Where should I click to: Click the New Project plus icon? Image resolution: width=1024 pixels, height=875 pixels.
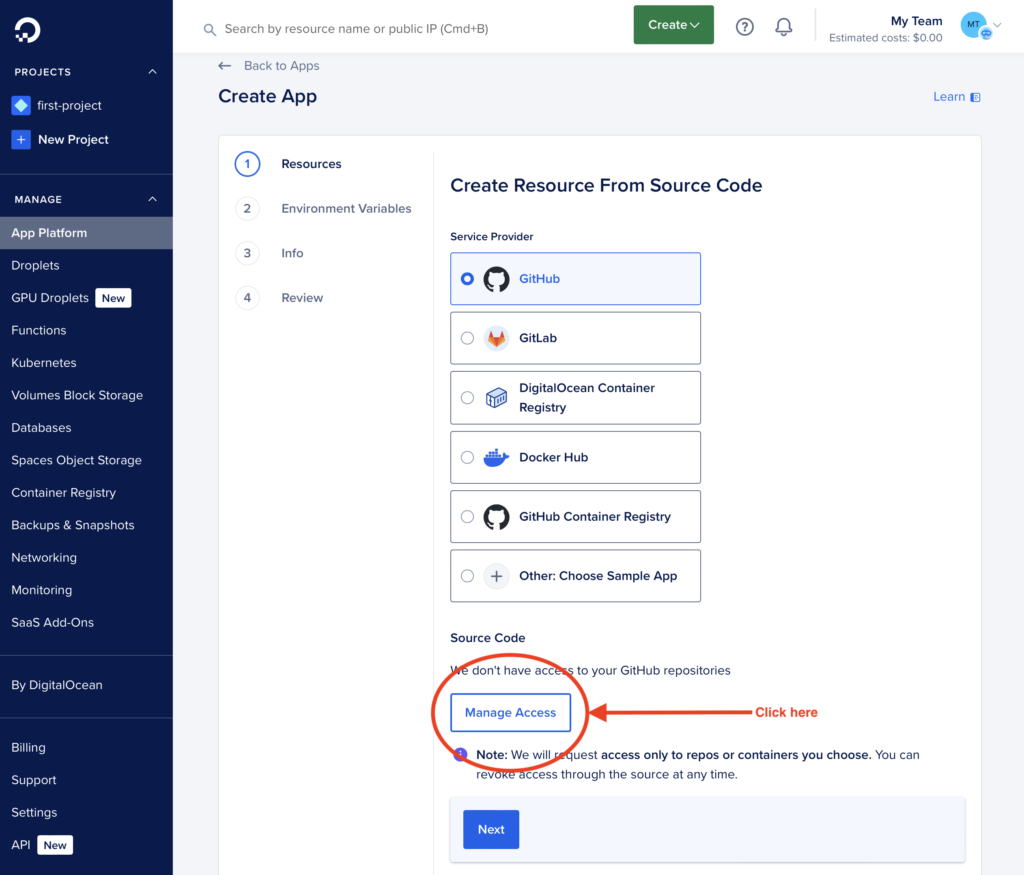pos(21,139)
